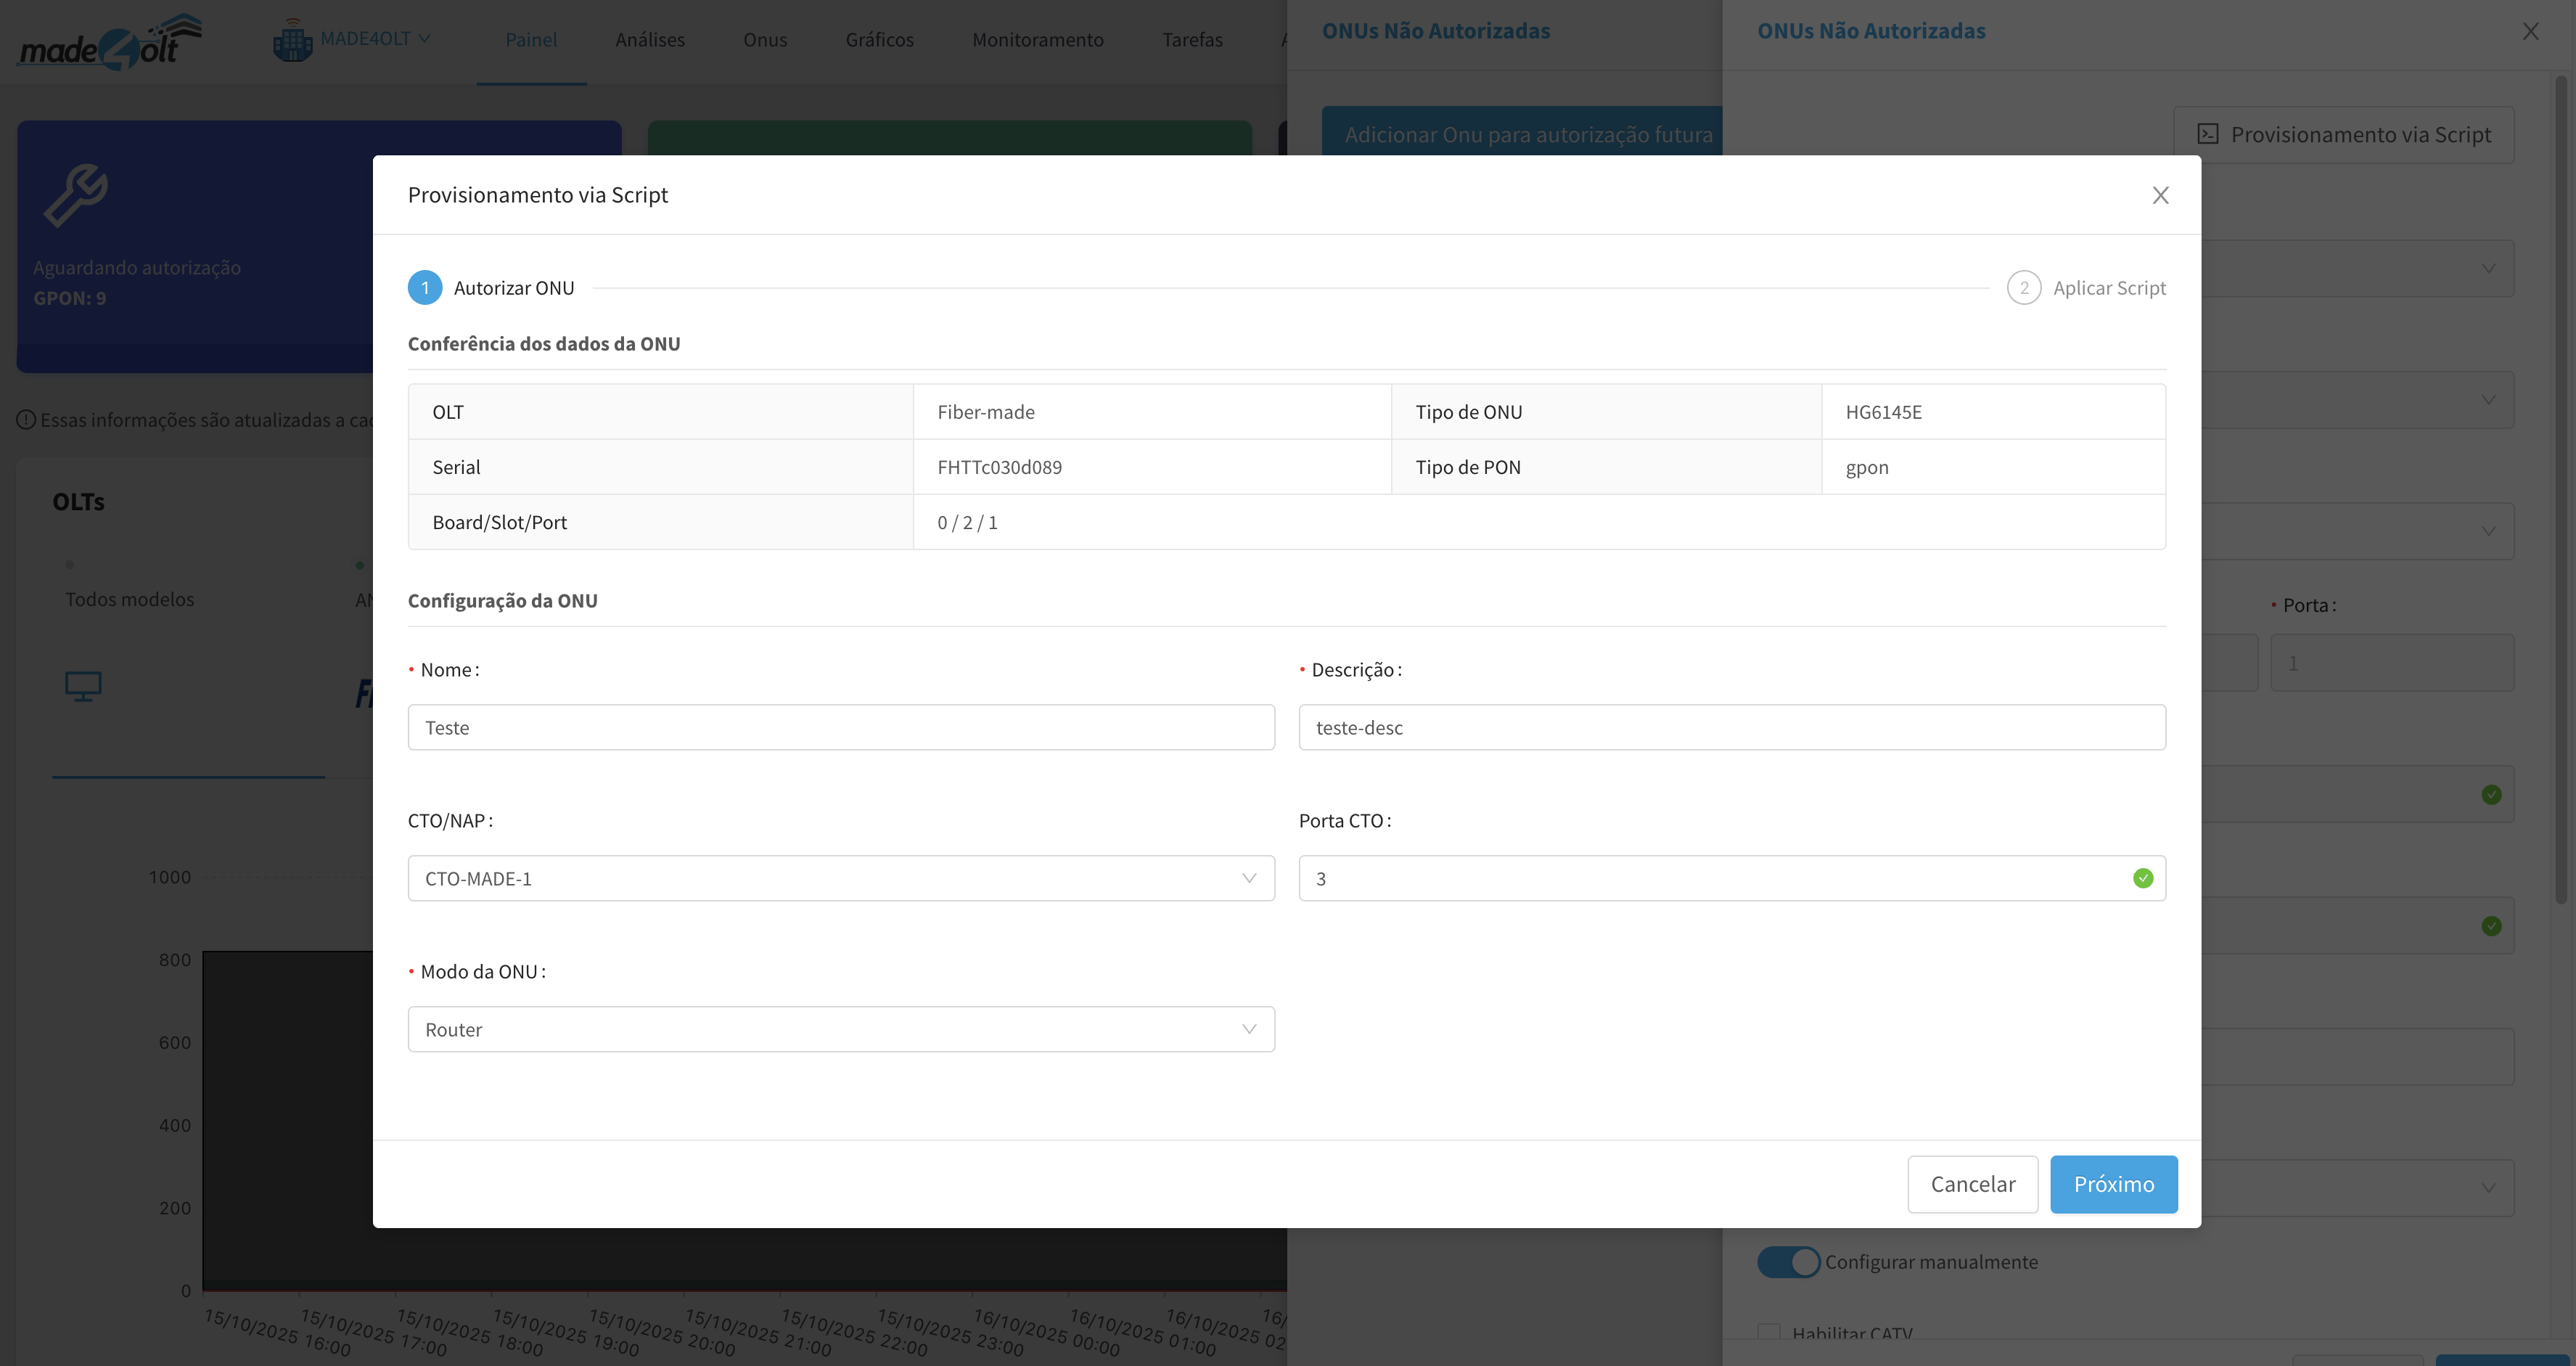
Task: Expand the Modo da ONU dropdown
Action: point(840,1029)
